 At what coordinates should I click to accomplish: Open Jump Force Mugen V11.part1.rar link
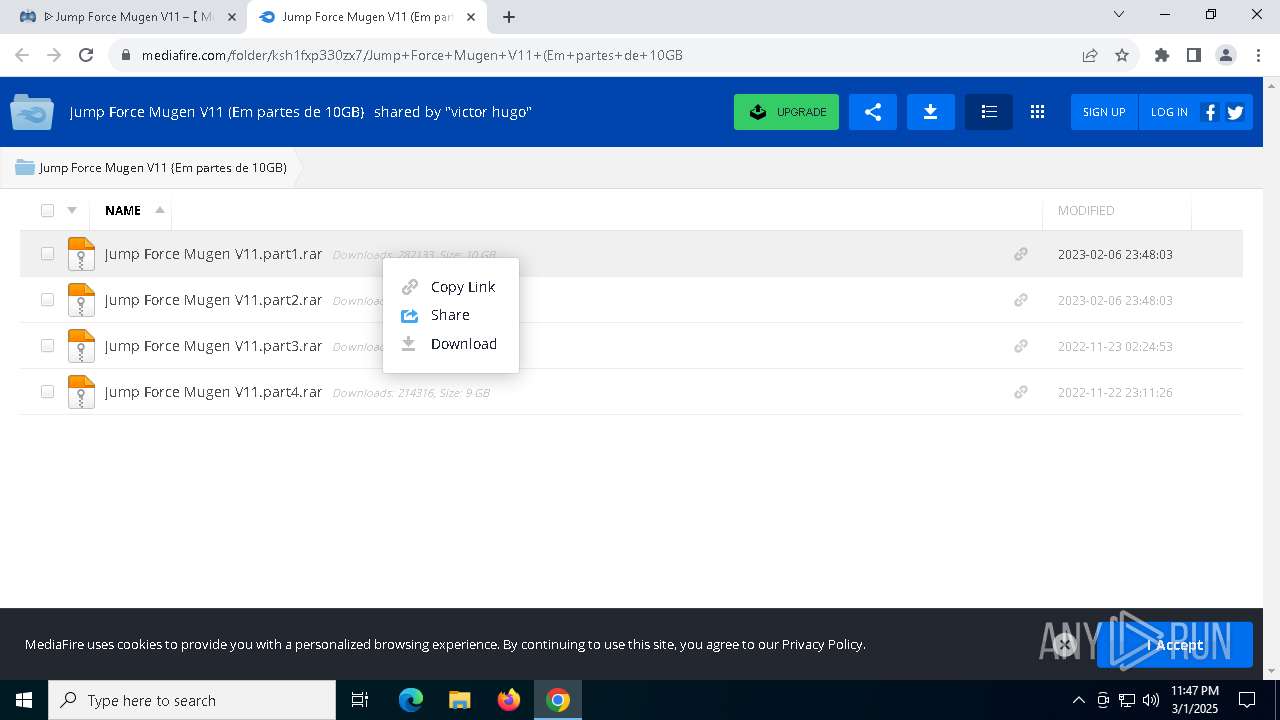click(x=213, y=254)
